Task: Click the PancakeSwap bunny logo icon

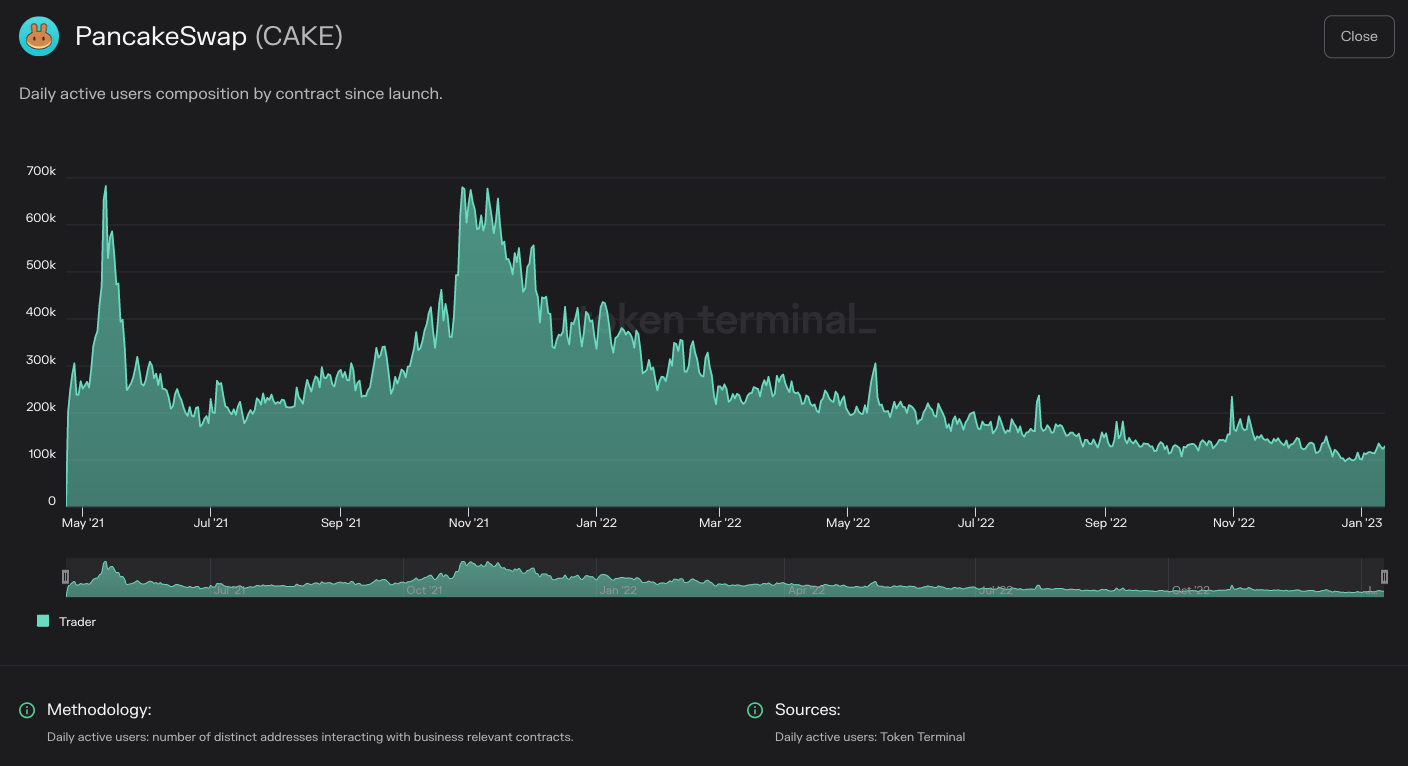Action: (39, 36)
